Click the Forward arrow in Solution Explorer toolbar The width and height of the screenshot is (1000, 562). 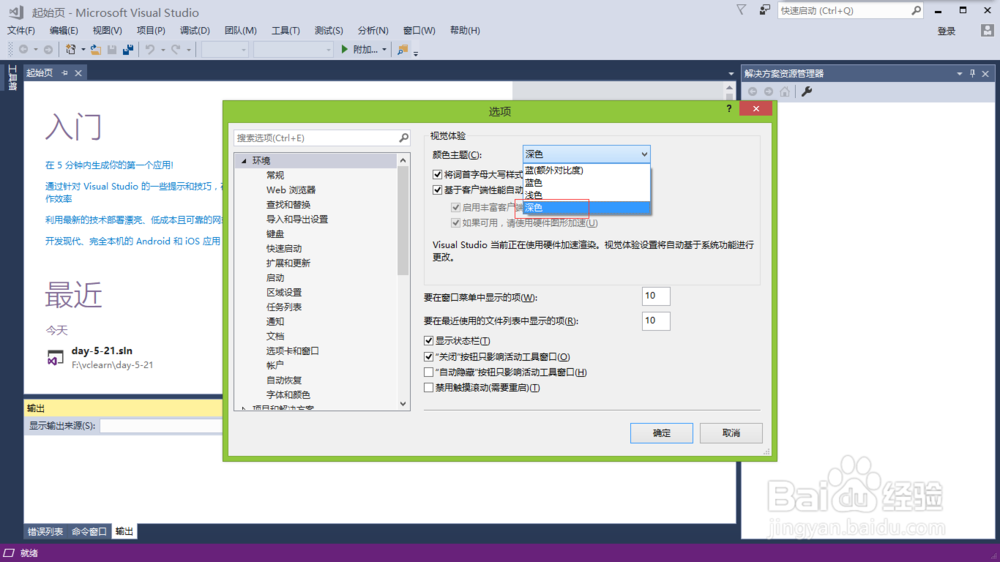768,92
